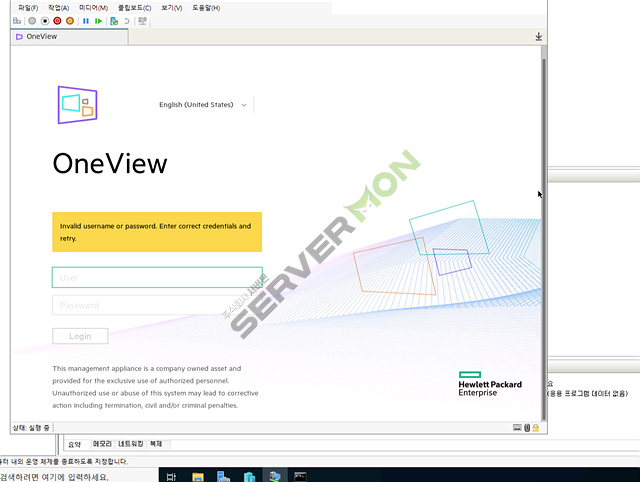Viewport: 640px width, 482px height.
Task: Select 네트워킹 tab in Hyper-V Manager
Action: (131, 444)
